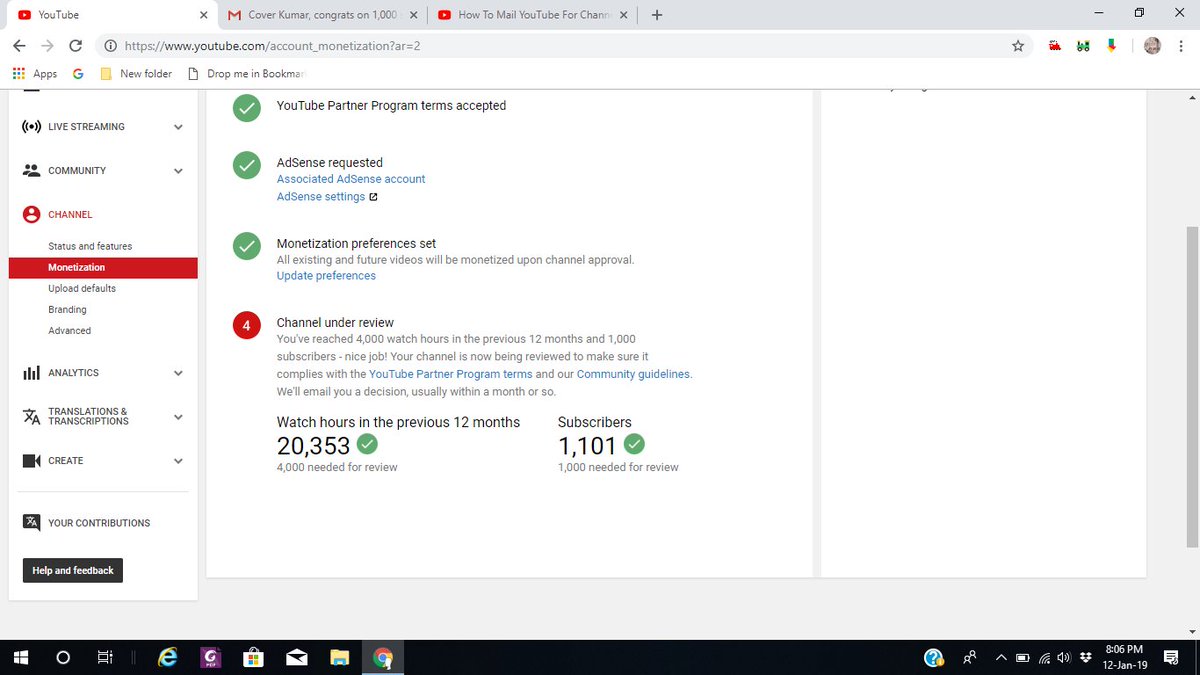This screenshot has height=675, width=1200.
Task: Go to Branding settings
Action: pyautogui.click(x=67, y=310)
